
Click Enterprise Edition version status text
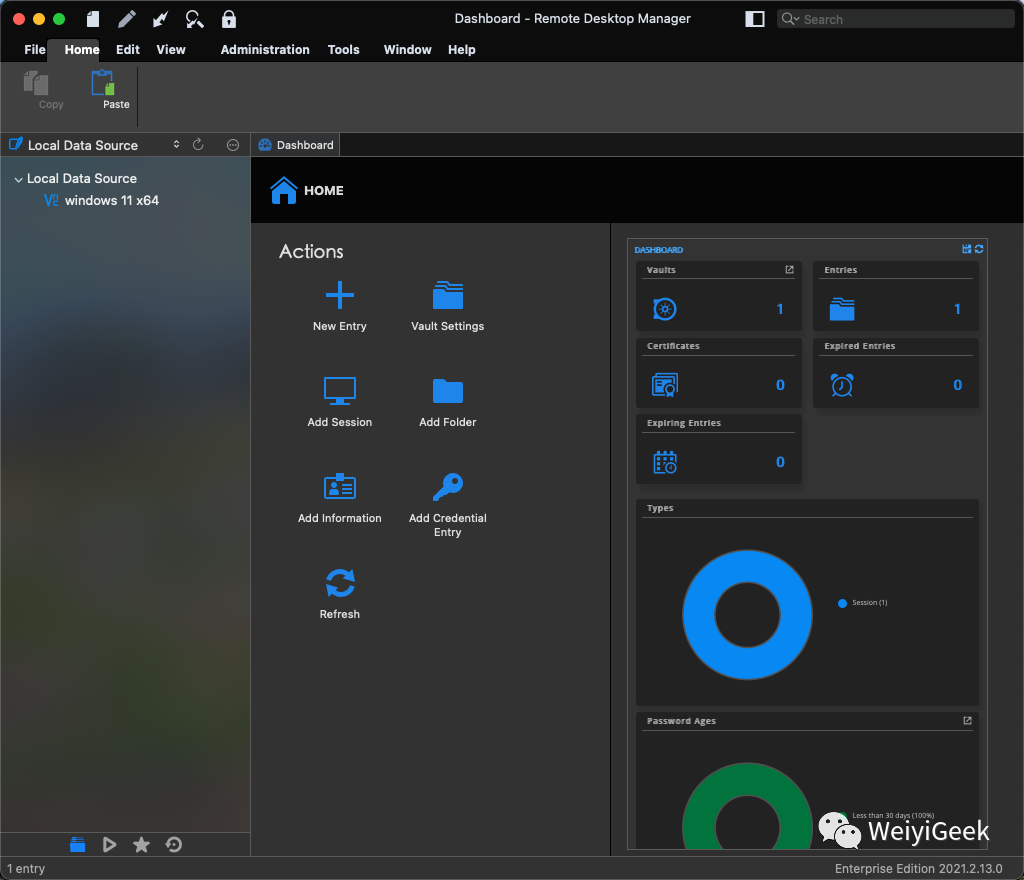coord(918,869)
